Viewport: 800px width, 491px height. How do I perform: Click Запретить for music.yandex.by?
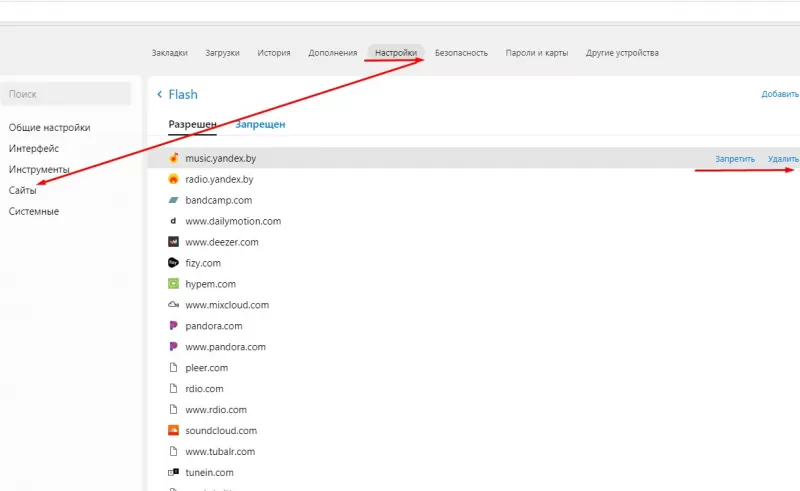735,159
